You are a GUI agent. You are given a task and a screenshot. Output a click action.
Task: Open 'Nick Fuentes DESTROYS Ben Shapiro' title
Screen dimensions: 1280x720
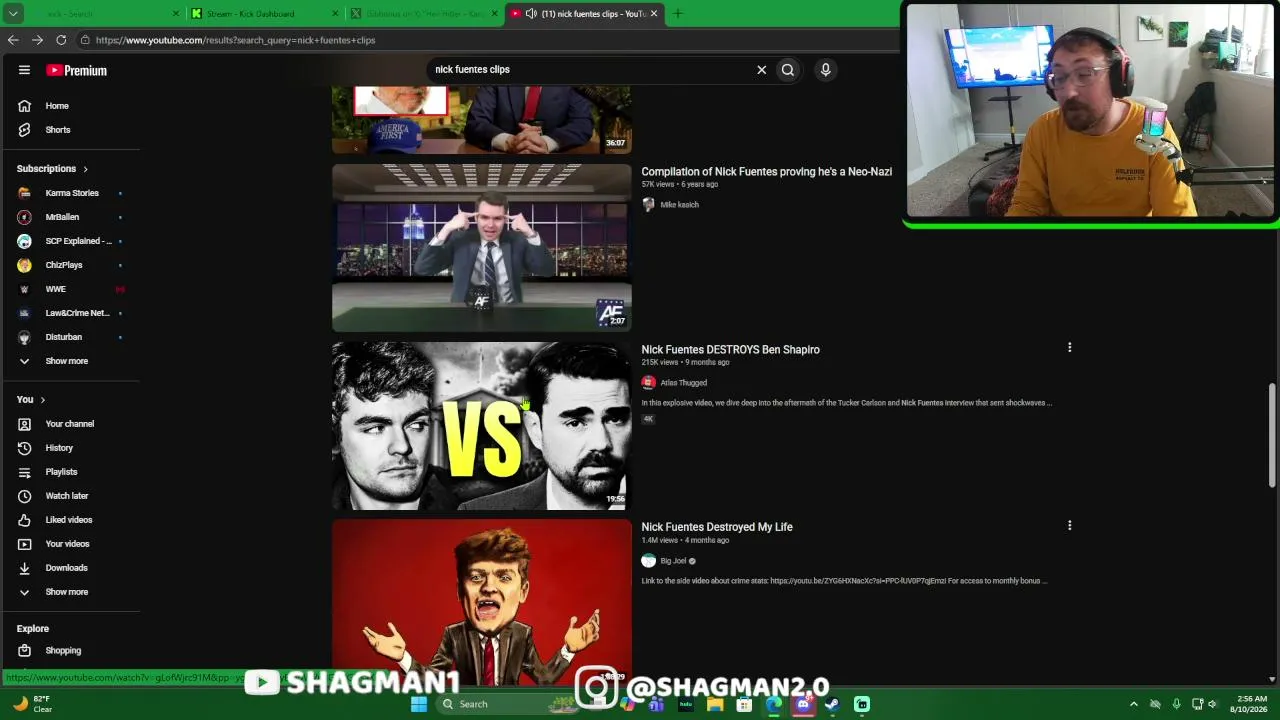click(730, 350)
